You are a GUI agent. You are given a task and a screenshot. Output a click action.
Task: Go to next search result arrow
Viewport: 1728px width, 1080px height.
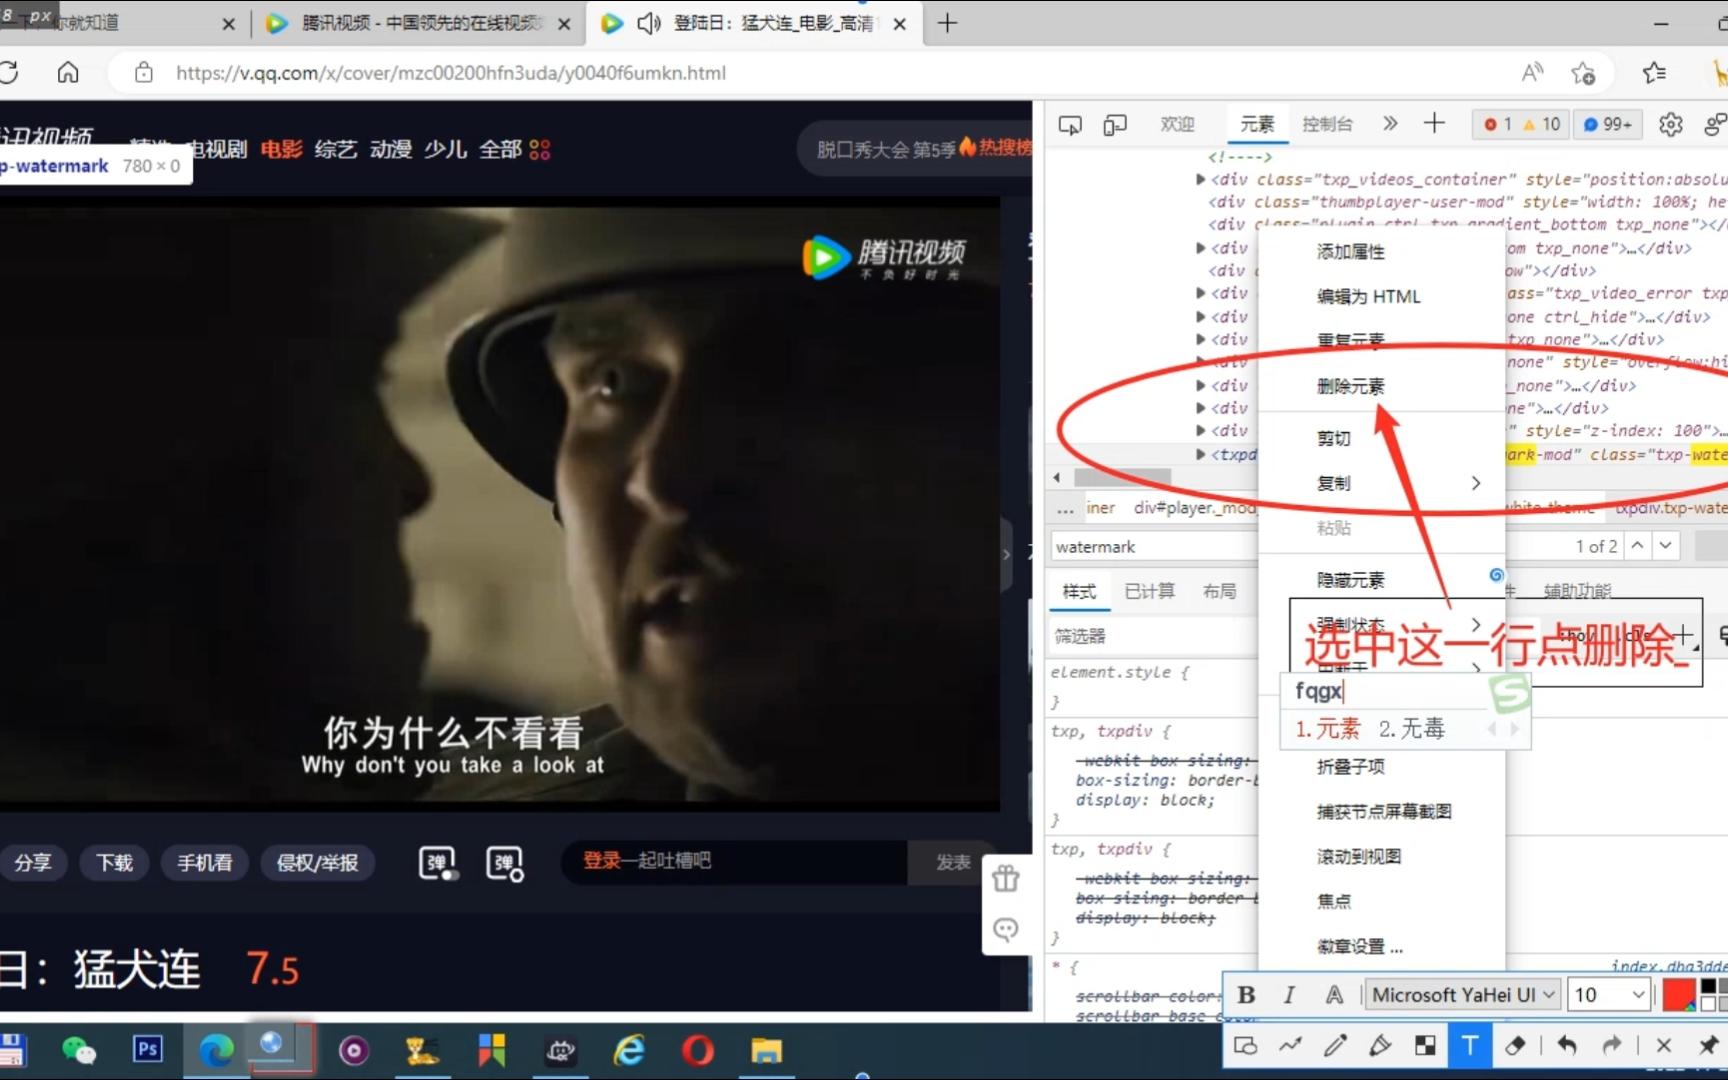1665,546
